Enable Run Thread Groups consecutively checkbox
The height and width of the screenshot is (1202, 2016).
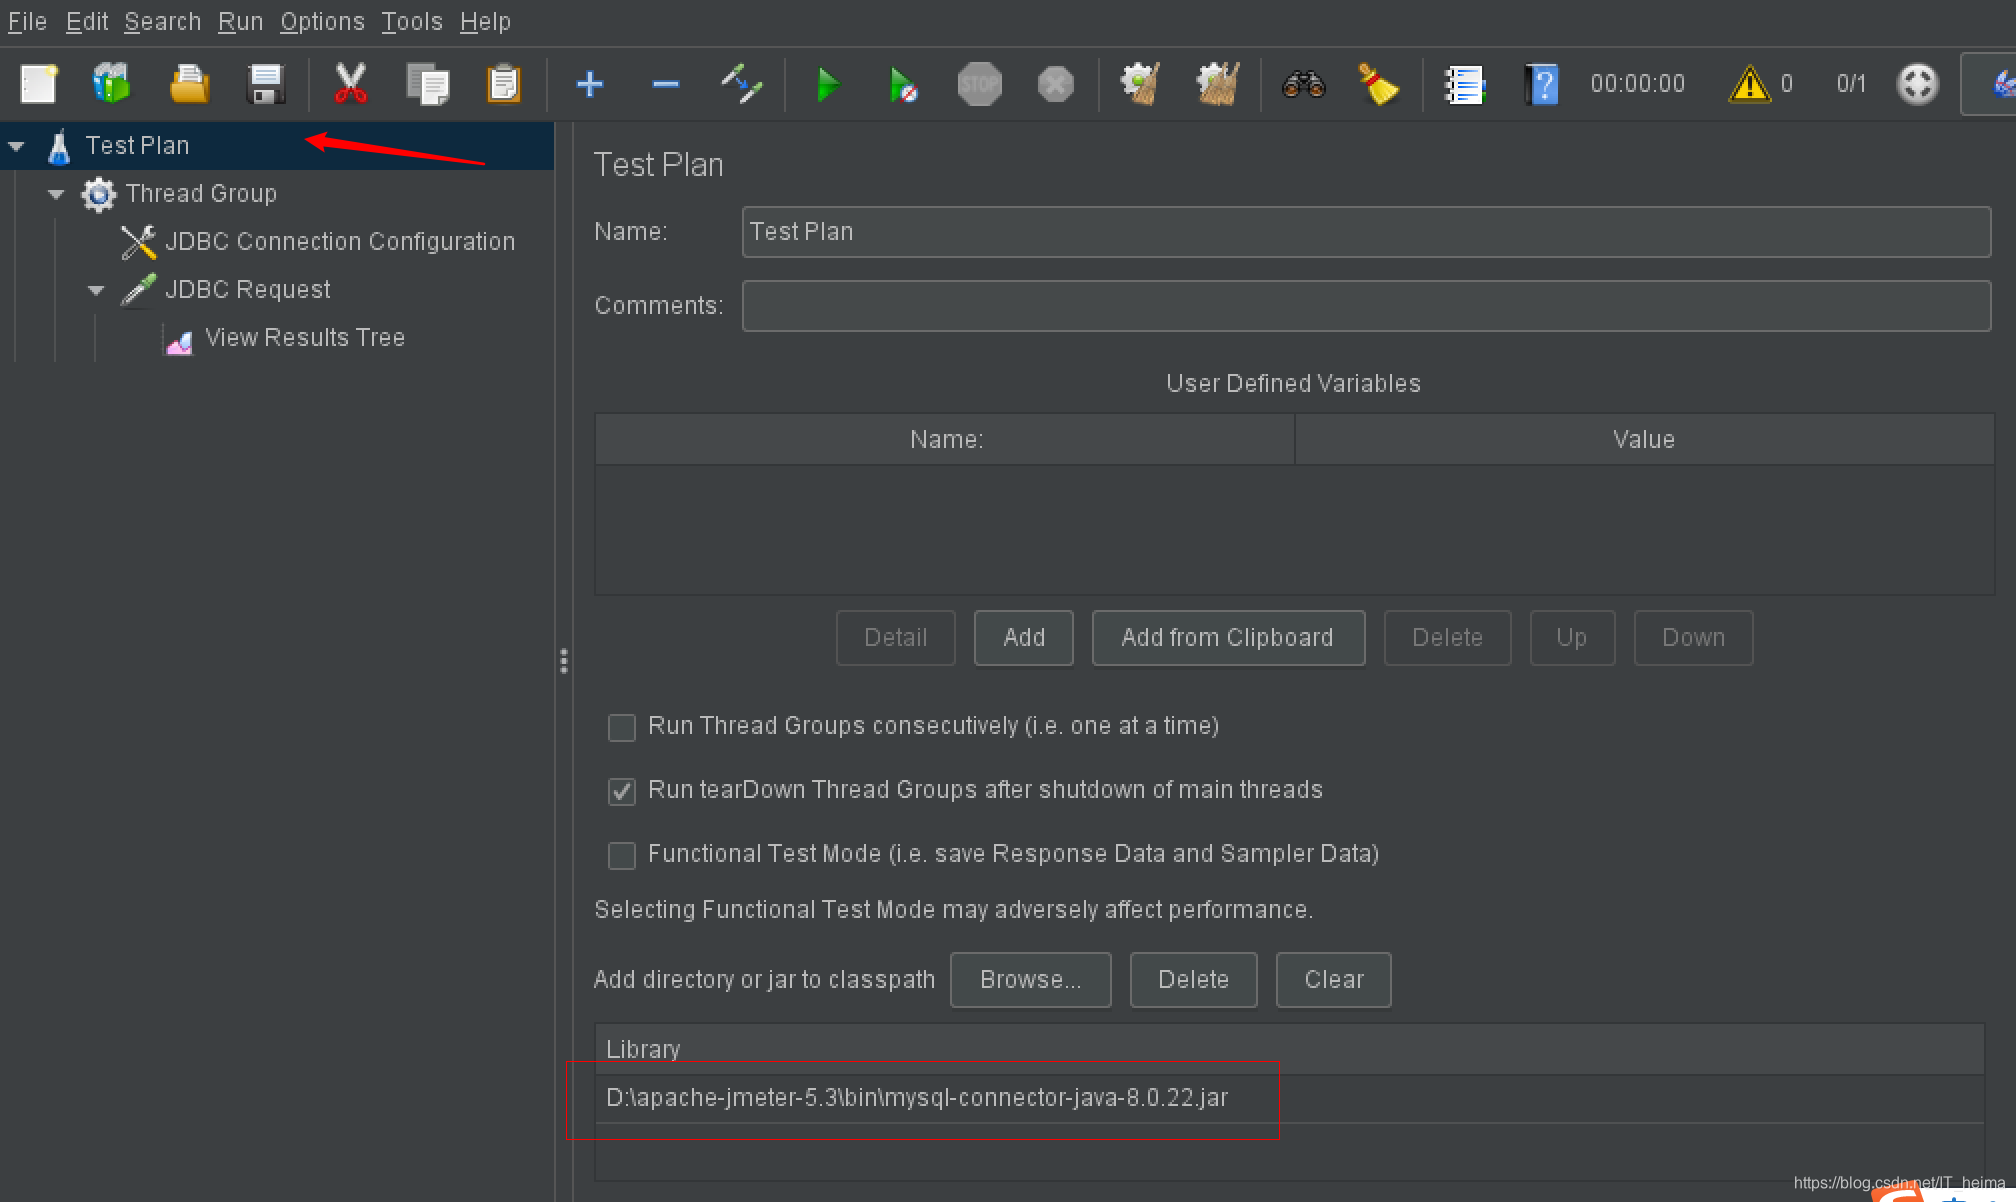[622, 727]
